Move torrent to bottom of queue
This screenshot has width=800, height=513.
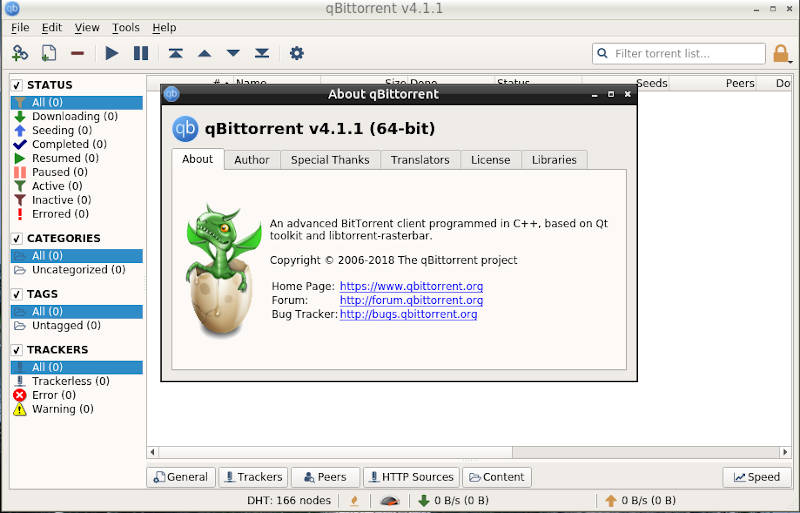[262, 53]
